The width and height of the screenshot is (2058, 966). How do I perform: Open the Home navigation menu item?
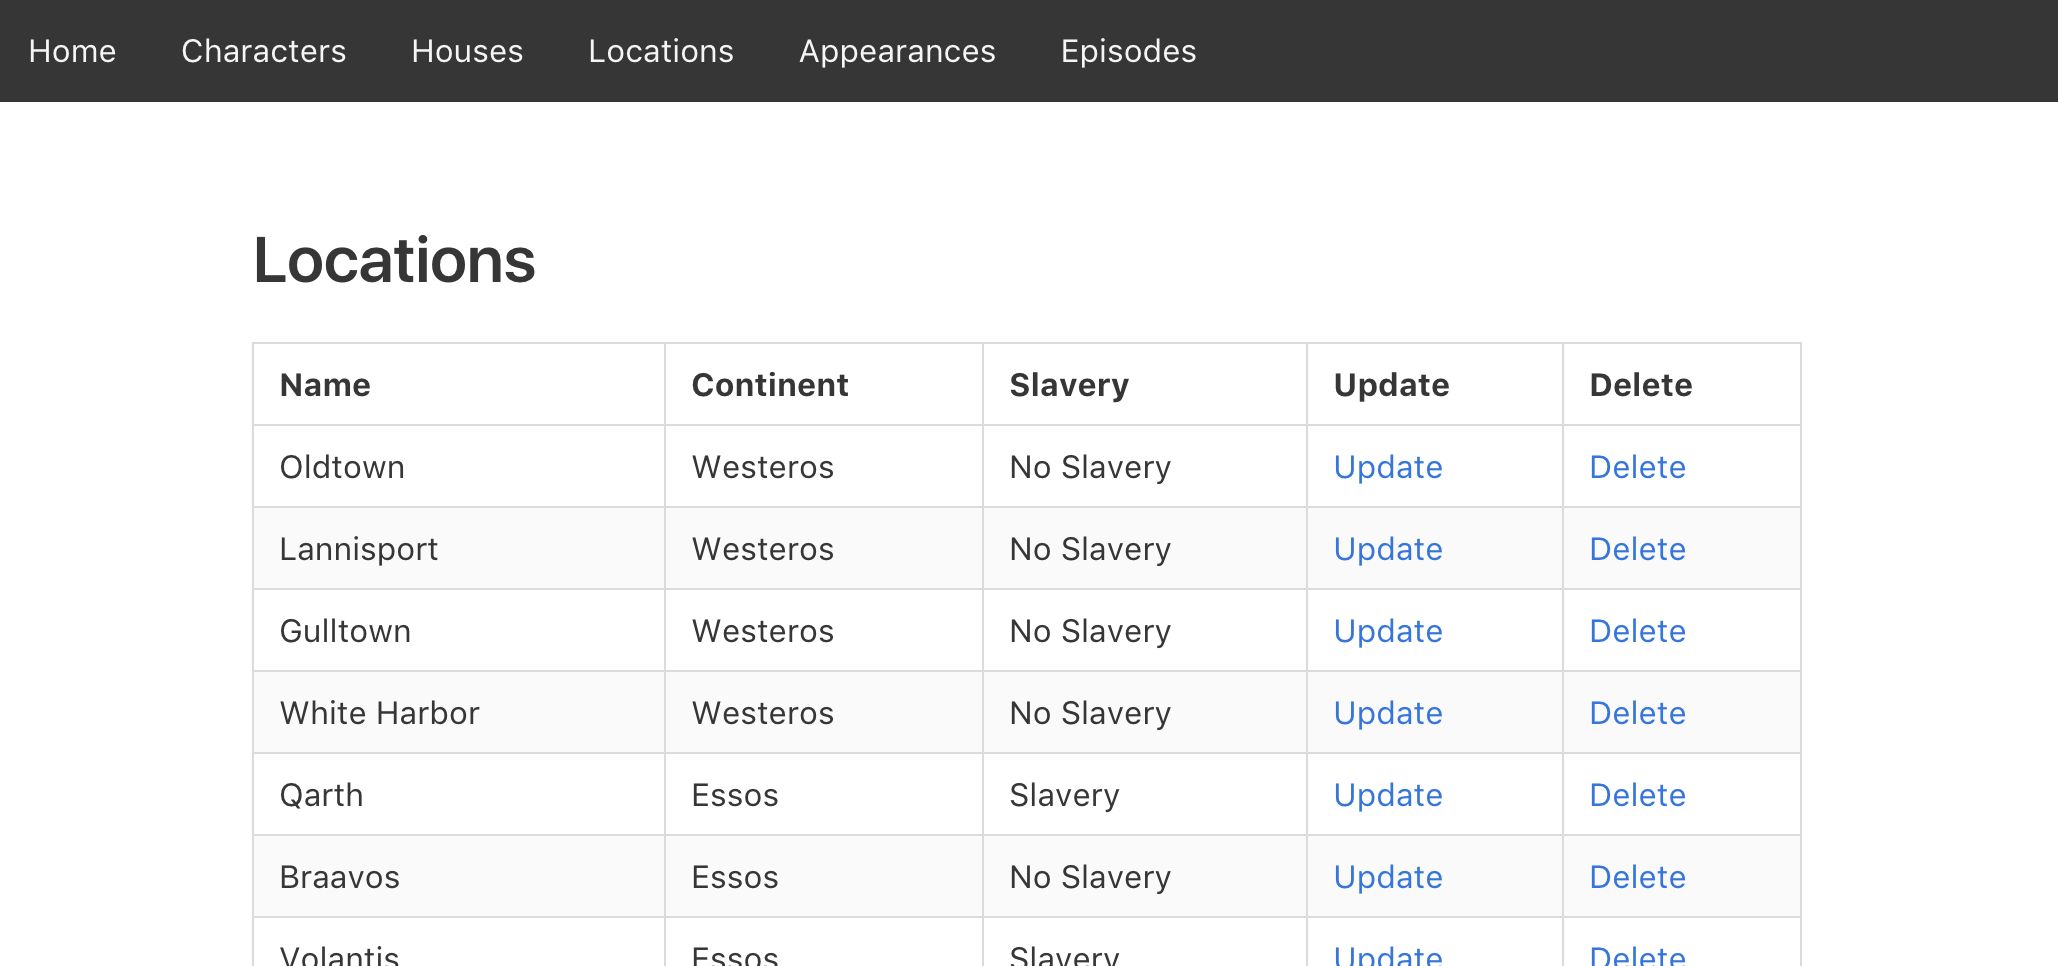point(72,51)
